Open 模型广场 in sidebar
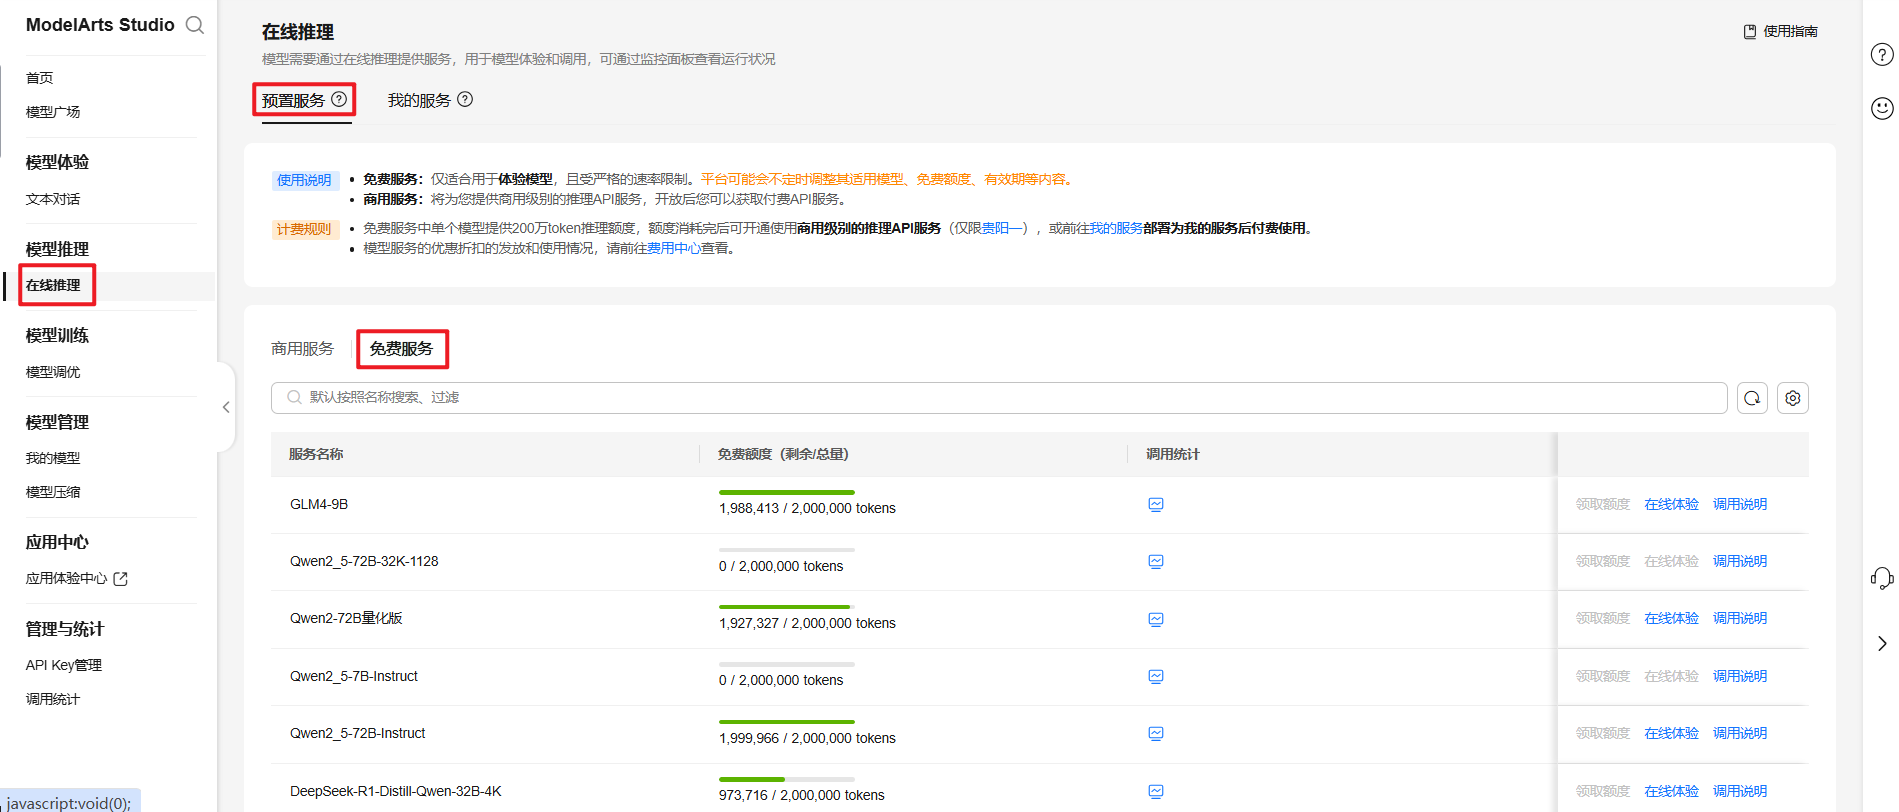 coord(53,112)
